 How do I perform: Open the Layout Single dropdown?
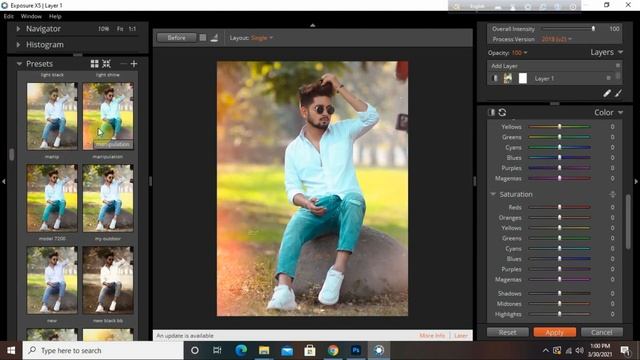point(262,38)
